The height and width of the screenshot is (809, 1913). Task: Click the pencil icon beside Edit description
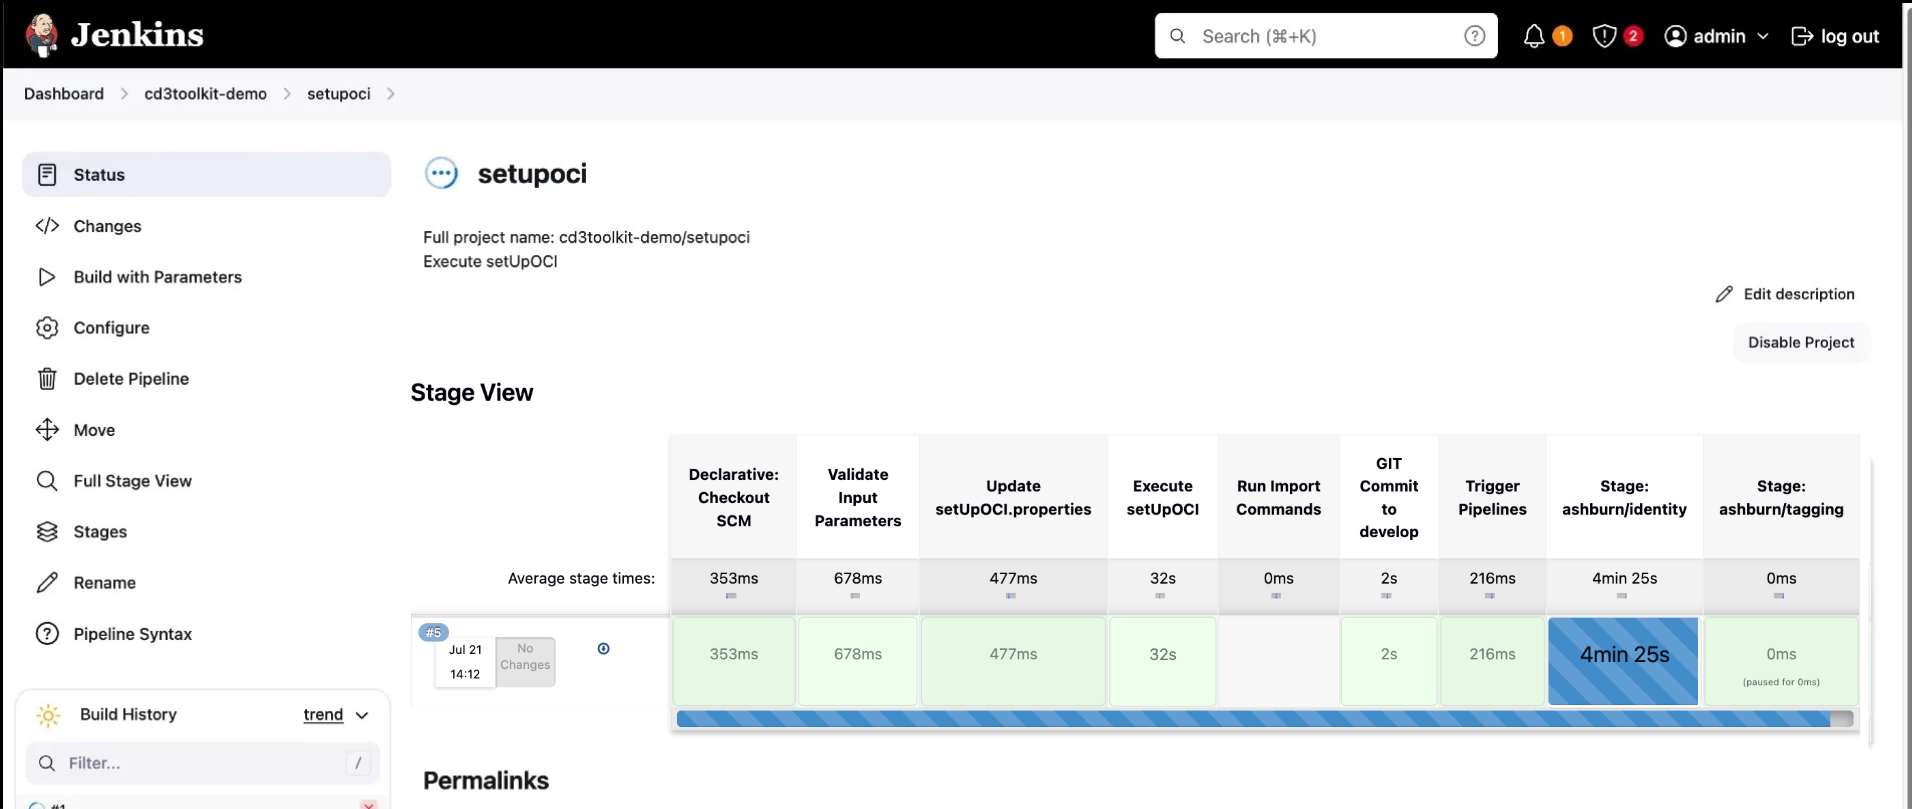(x=1724, y=294)
